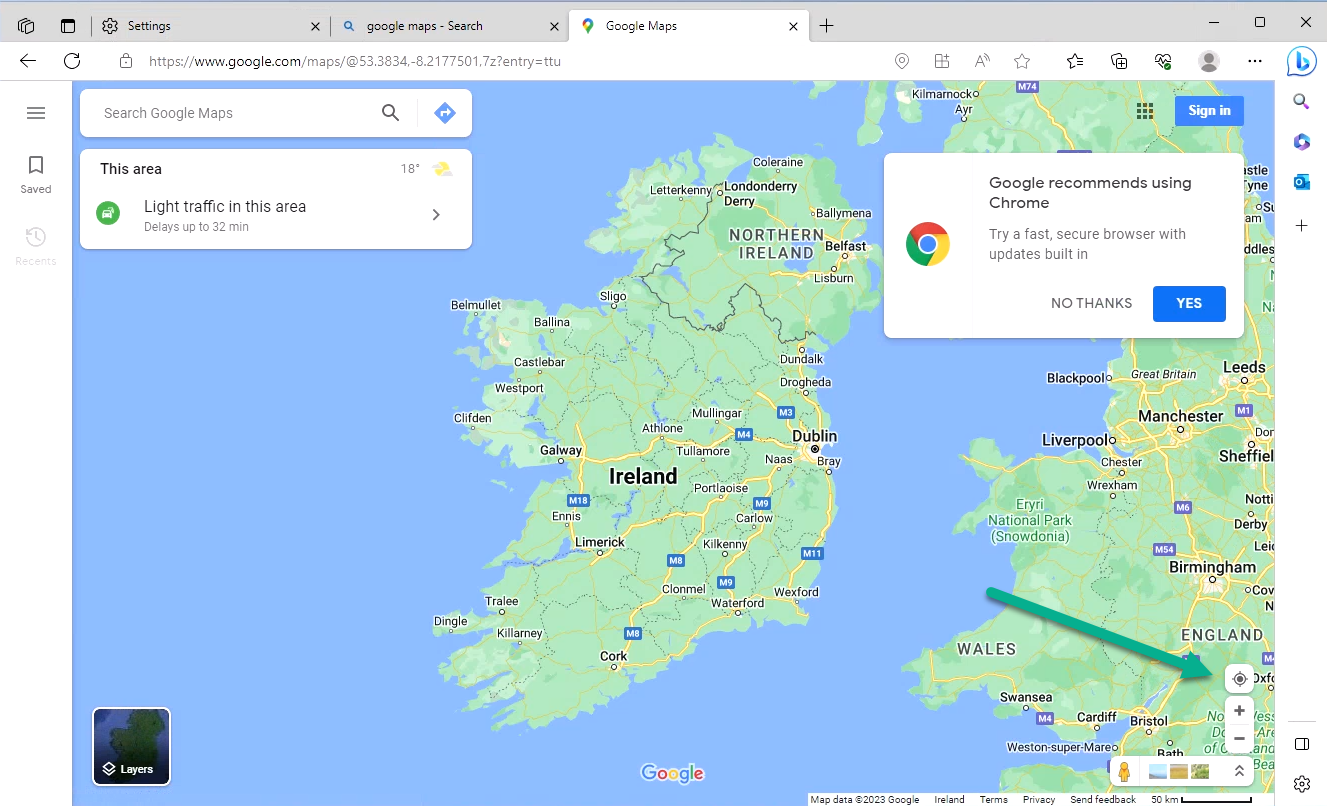Add this page to favorites with the star

click(x=1022, y=61)
